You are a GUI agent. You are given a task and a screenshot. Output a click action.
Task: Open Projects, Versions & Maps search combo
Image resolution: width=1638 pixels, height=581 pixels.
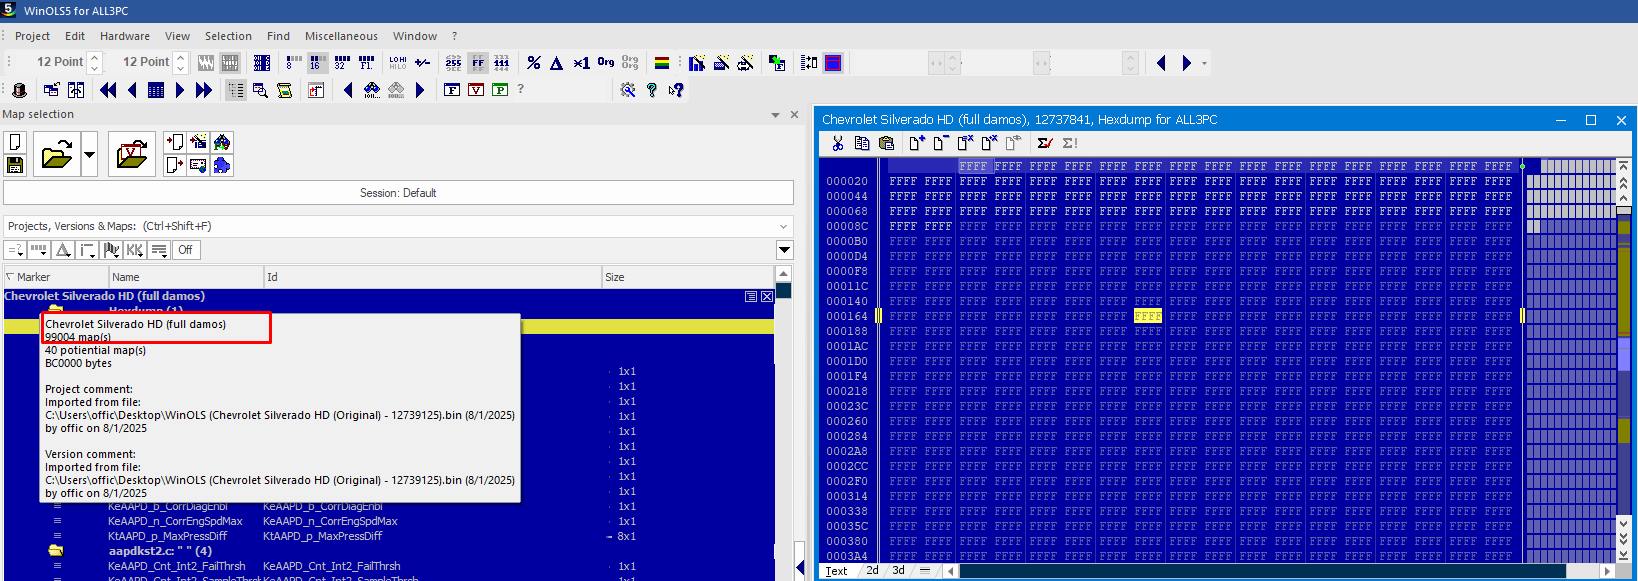coord(398,226)
